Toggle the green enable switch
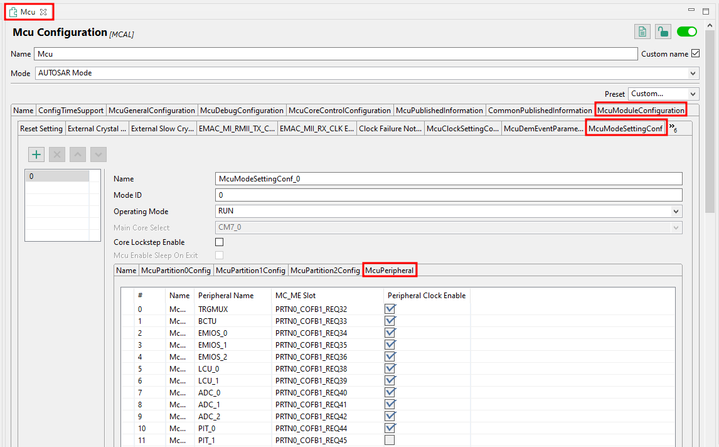The height and width of the screenshot is (447, 719). tap(686, 32)
